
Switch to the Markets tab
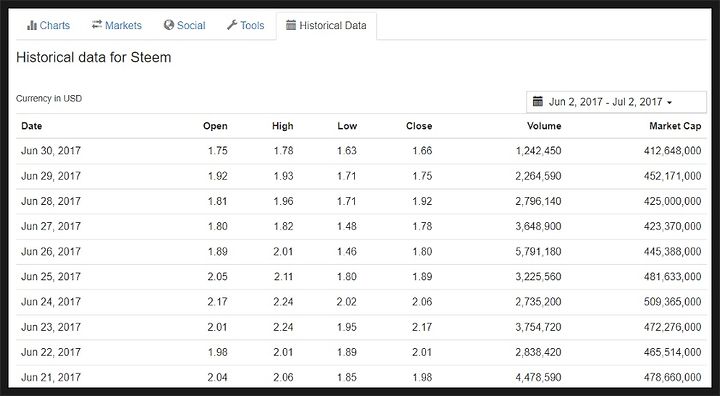[x=117, y=25]
